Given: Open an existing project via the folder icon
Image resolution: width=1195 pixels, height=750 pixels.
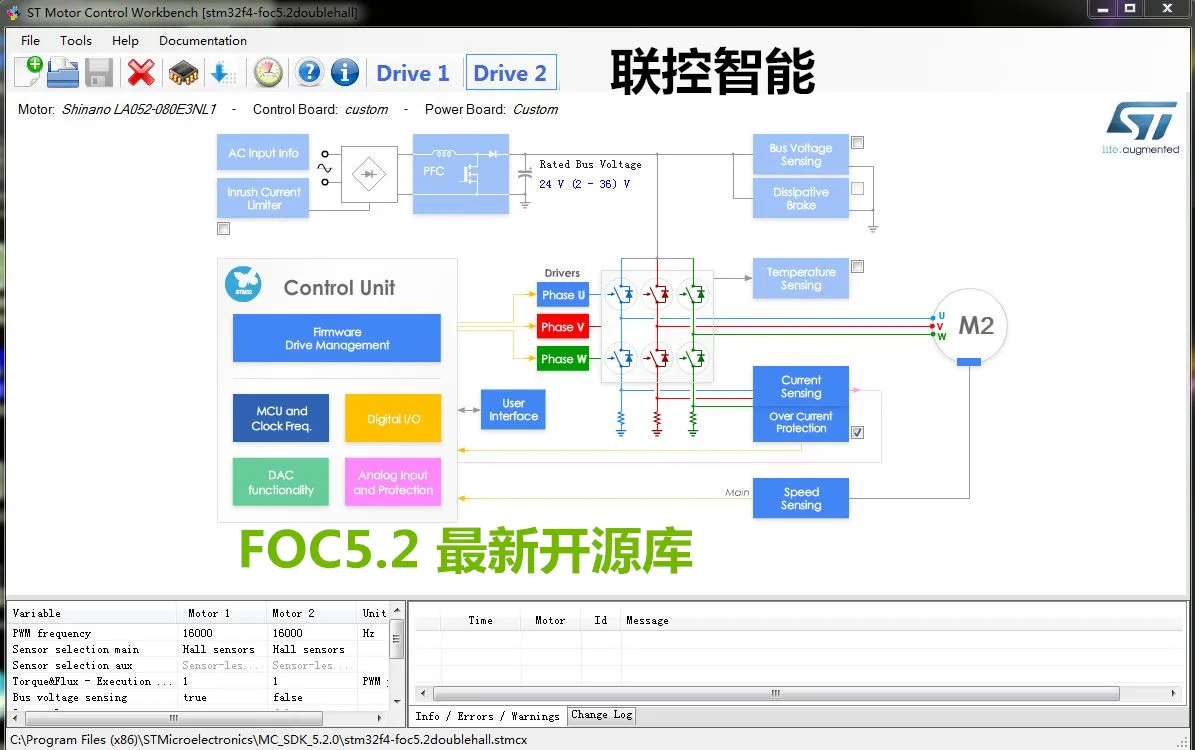Looking at the screenshot, I should pos(62,73).
